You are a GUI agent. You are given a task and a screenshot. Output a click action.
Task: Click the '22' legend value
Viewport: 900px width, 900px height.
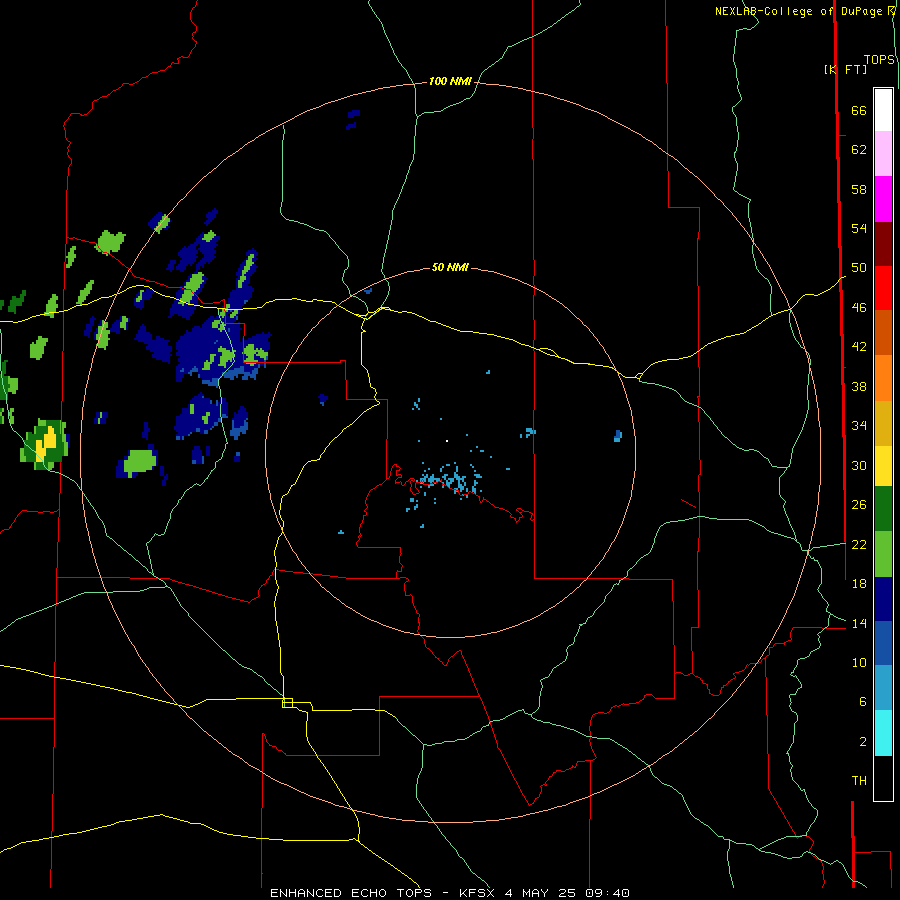(859, 544)
